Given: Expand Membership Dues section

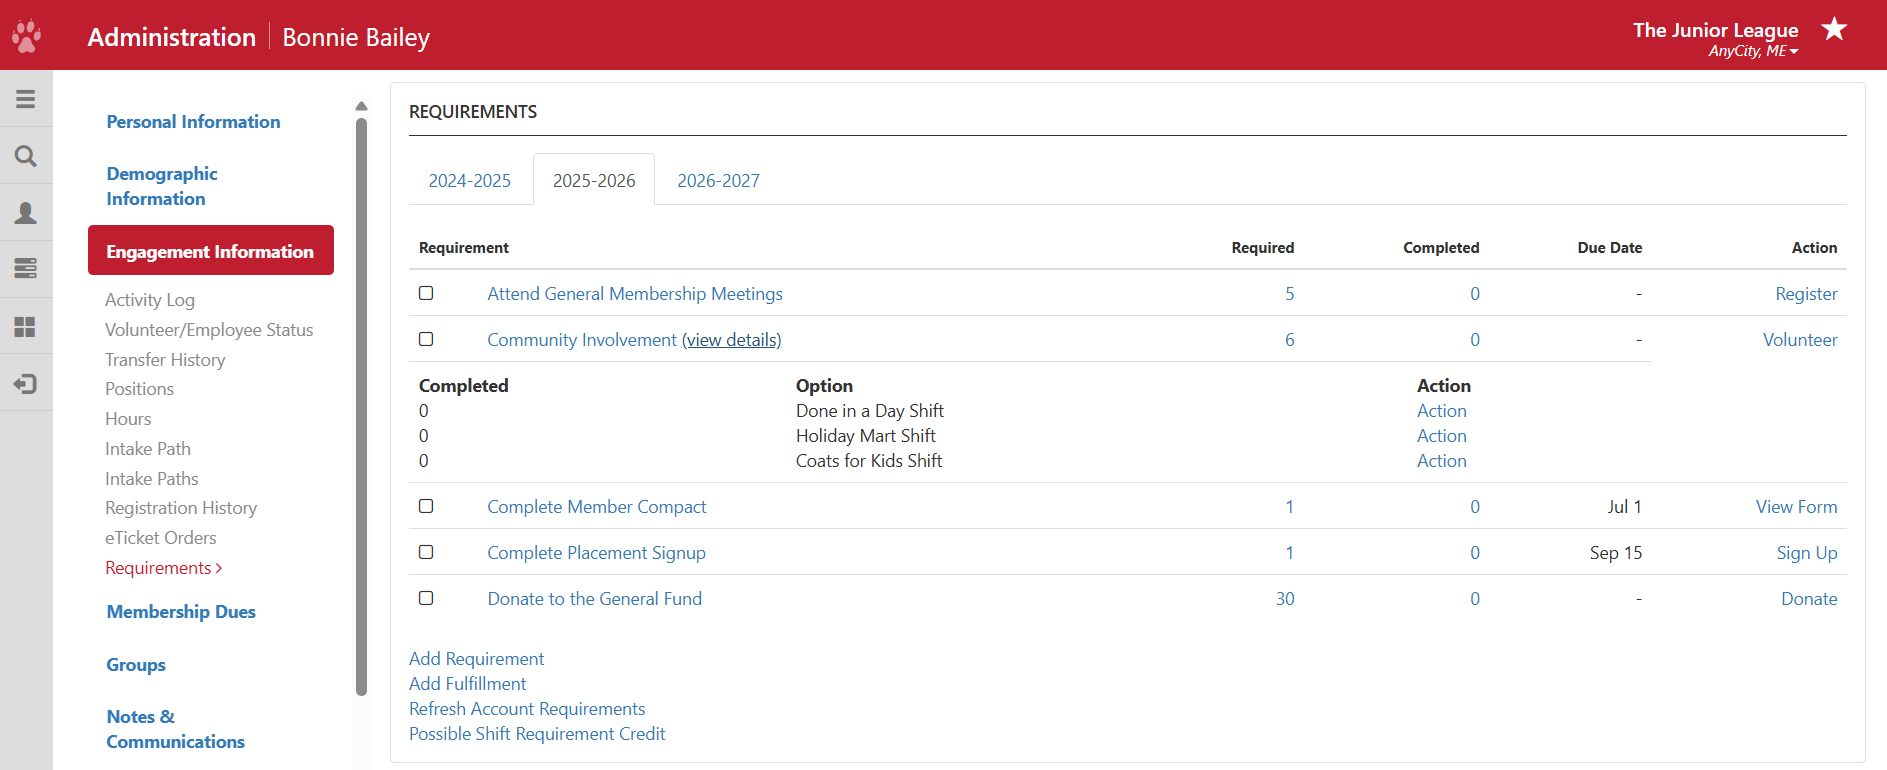Looking at the screenshot, I should tap(181, 612).
